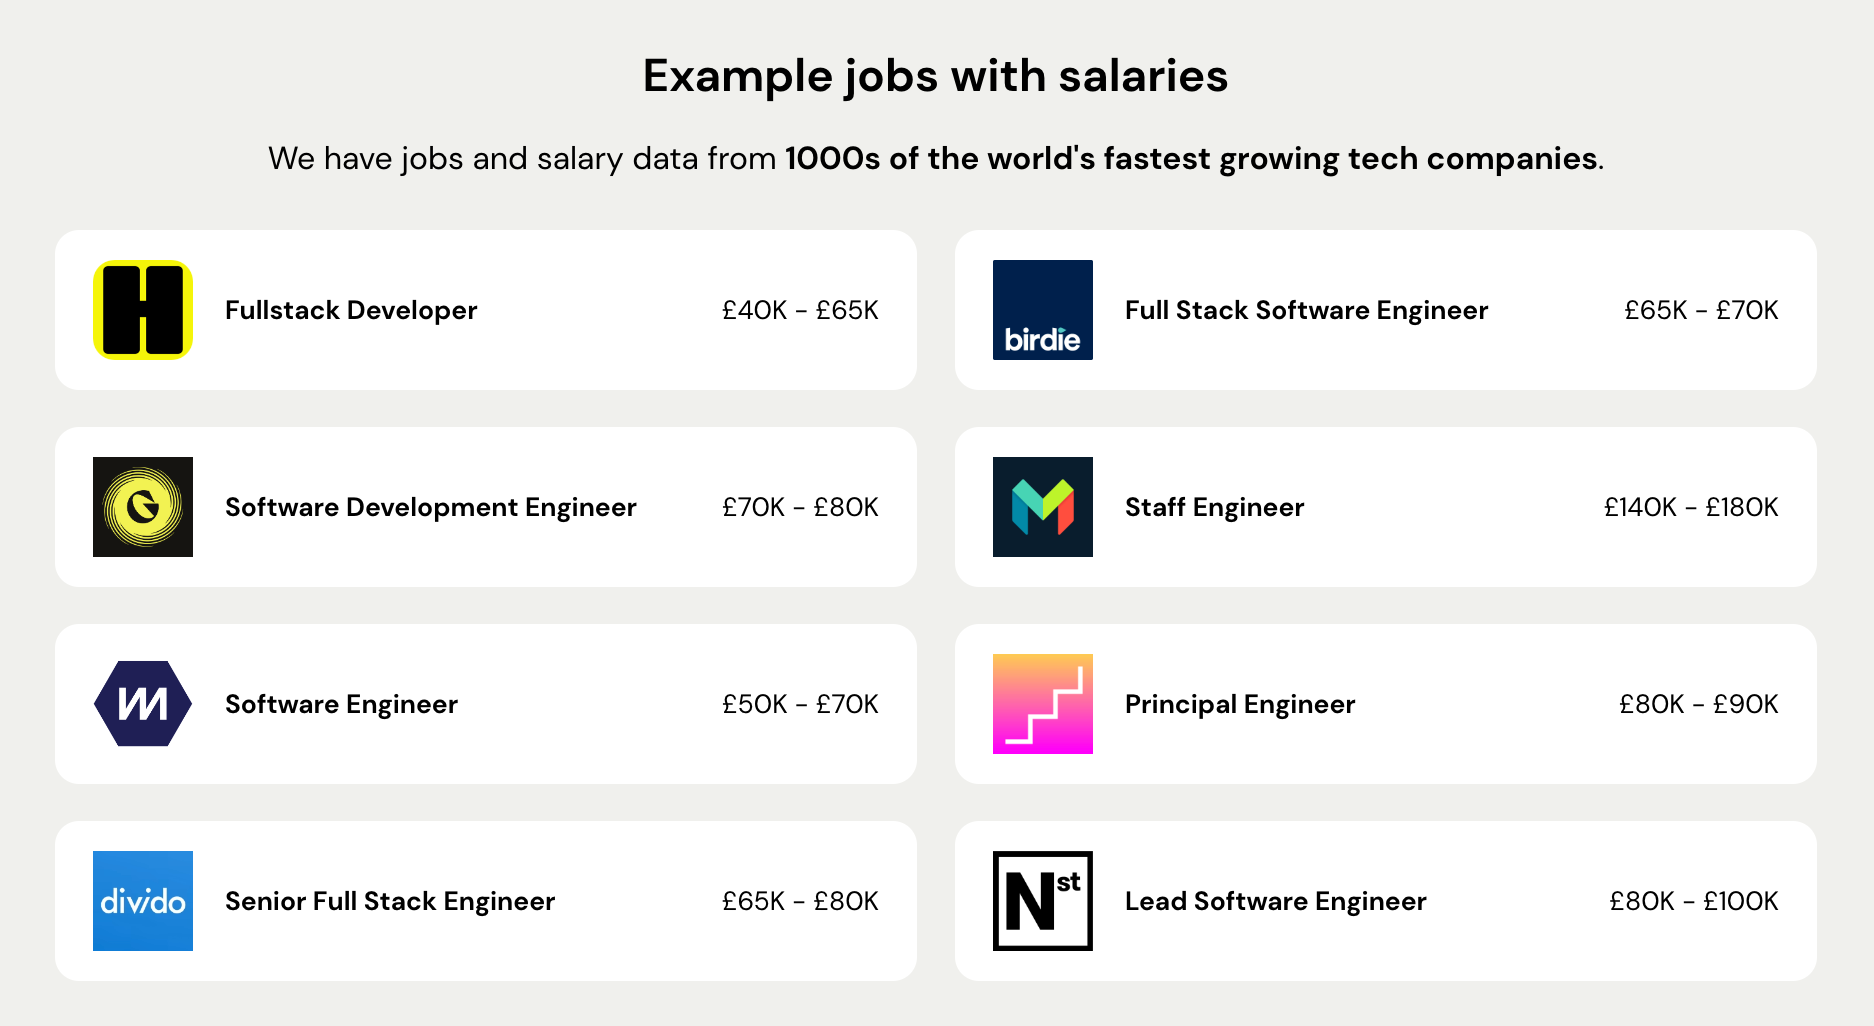Click the £80K – £100K salary range
Image resolution: width=1874 pixels, height=1026 pixels.
[x=1694, y=901]
